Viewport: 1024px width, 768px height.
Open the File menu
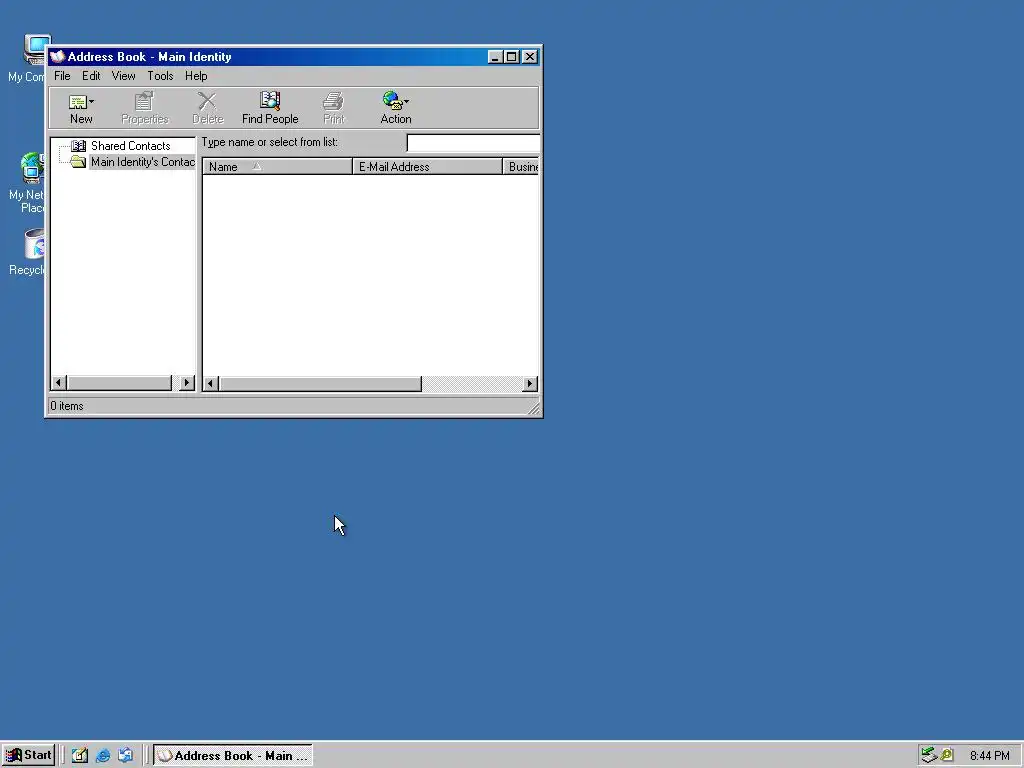[62, 76]
